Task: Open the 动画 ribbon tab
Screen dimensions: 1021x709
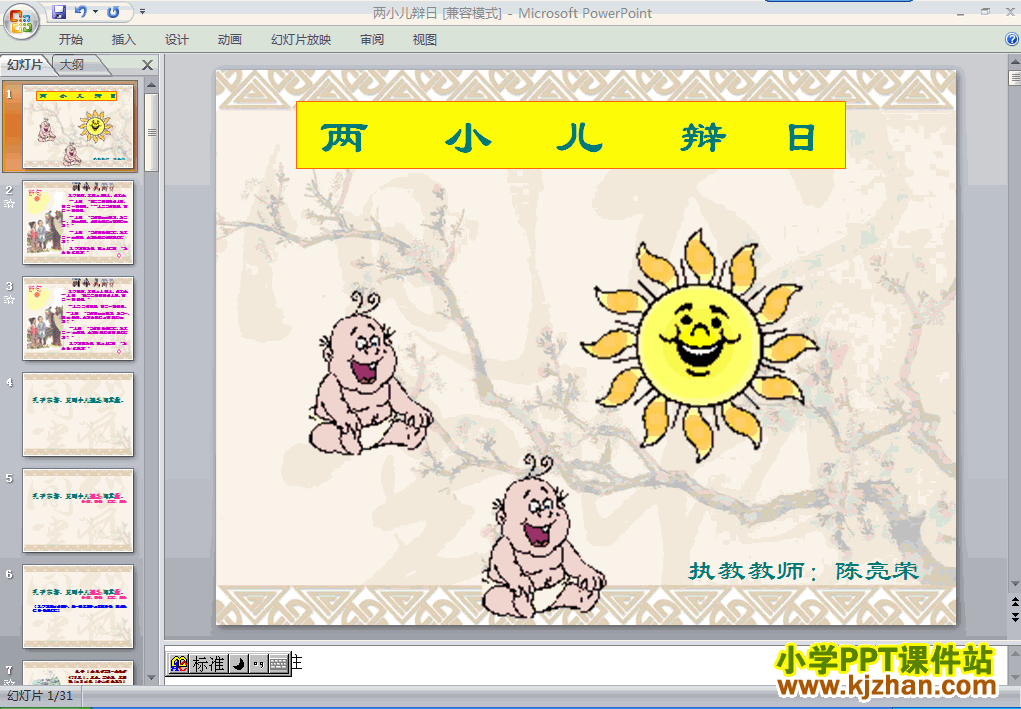Action: coord(230,40)
